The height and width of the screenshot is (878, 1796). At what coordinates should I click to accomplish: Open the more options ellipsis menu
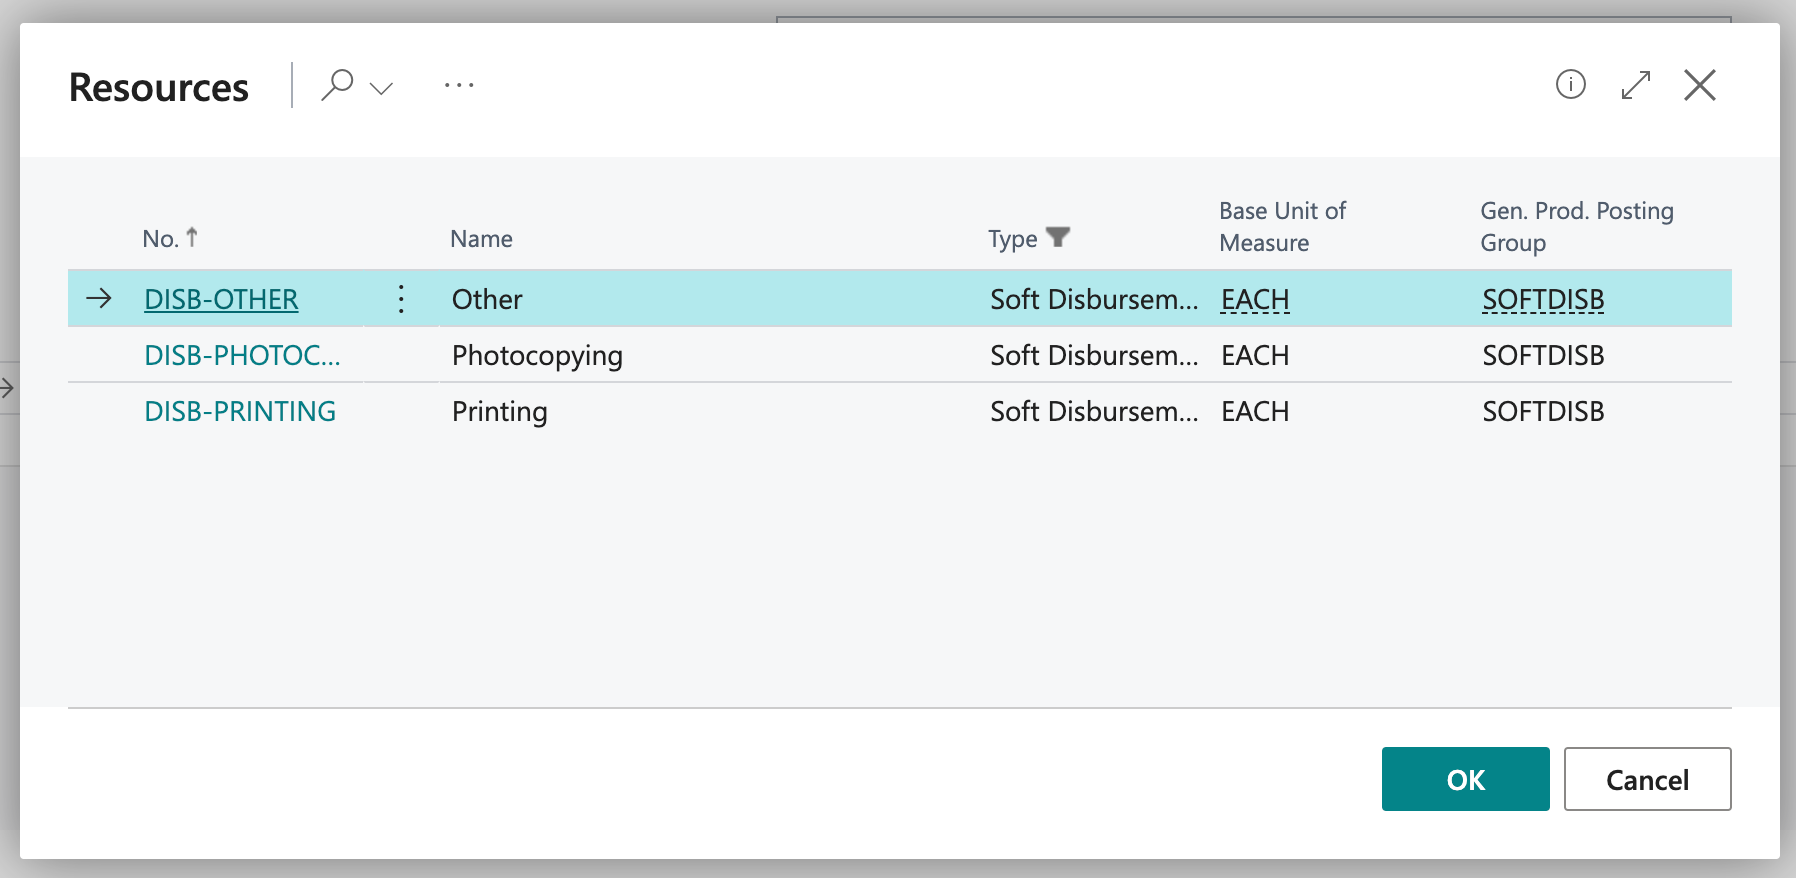[x=459, y=86]
